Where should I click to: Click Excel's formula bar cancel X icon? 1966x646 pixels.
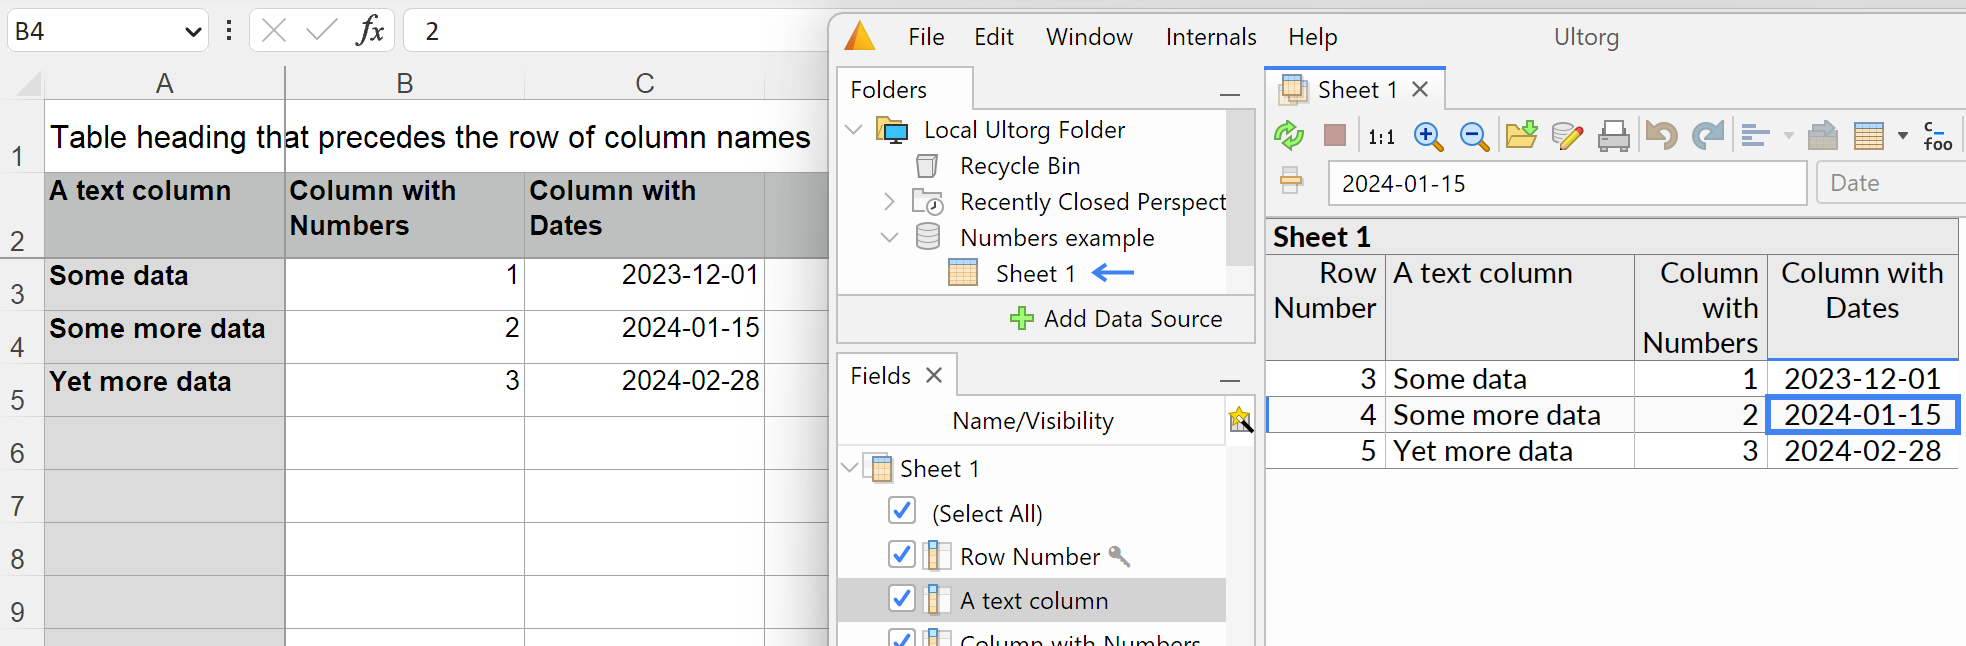point(274,31)
